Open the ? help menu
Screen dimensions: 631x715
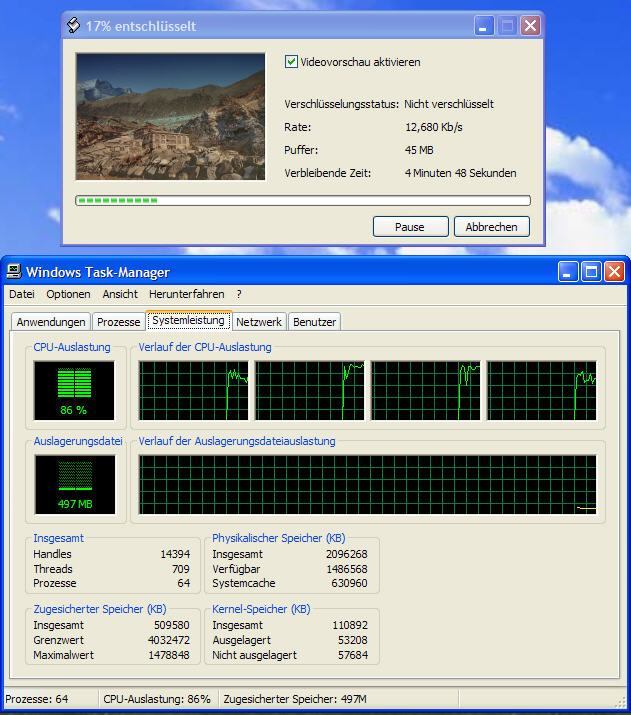click(x=239, y=294)
